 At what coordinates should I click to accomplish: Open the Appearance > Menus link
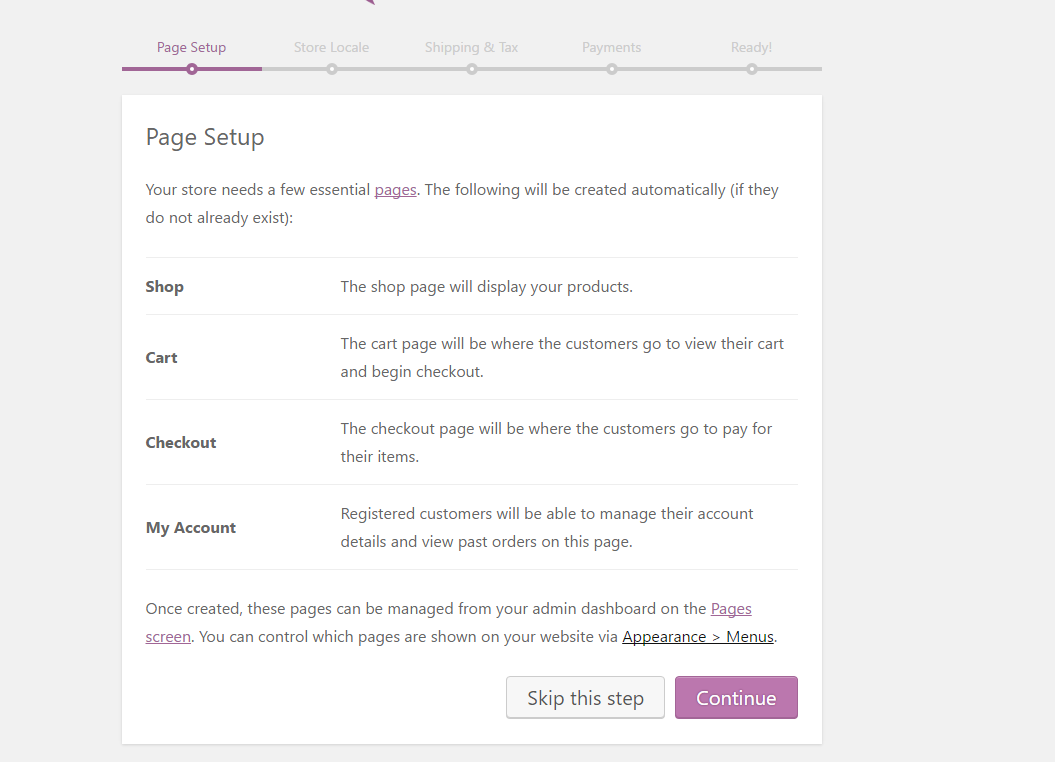click(x=698, y=637)
